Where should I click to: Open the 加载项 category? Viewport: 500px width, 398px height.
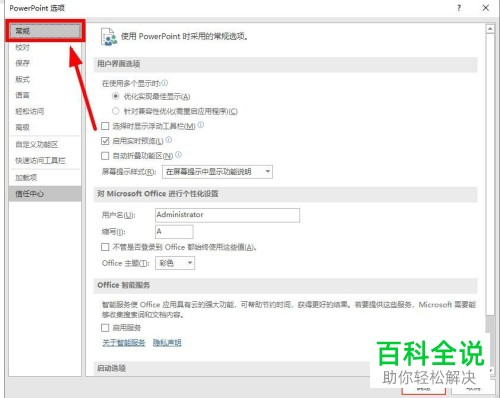point(45,178)
